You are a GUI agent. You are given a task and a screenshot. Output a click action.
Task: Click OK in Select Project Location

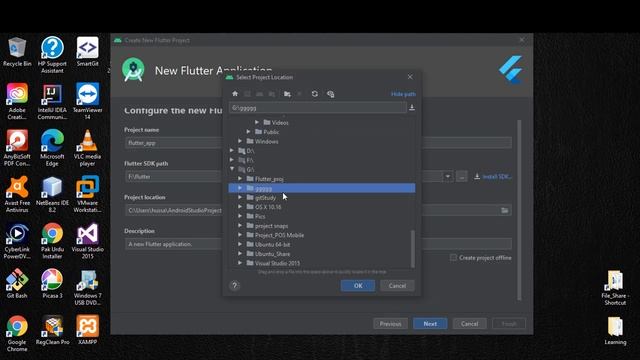coord(358,286)
